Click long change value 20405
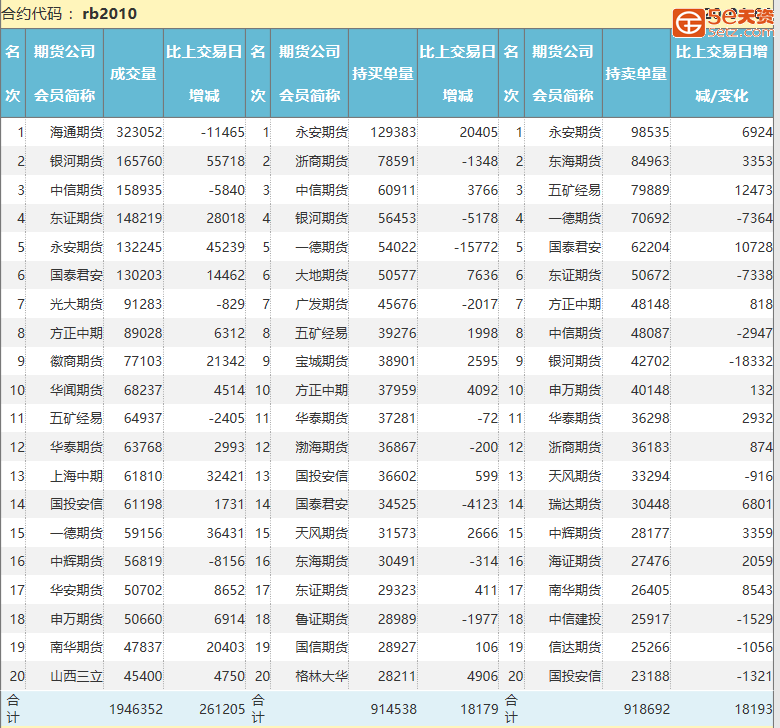This screenshot has height=728, width=780. click(479, 132)
